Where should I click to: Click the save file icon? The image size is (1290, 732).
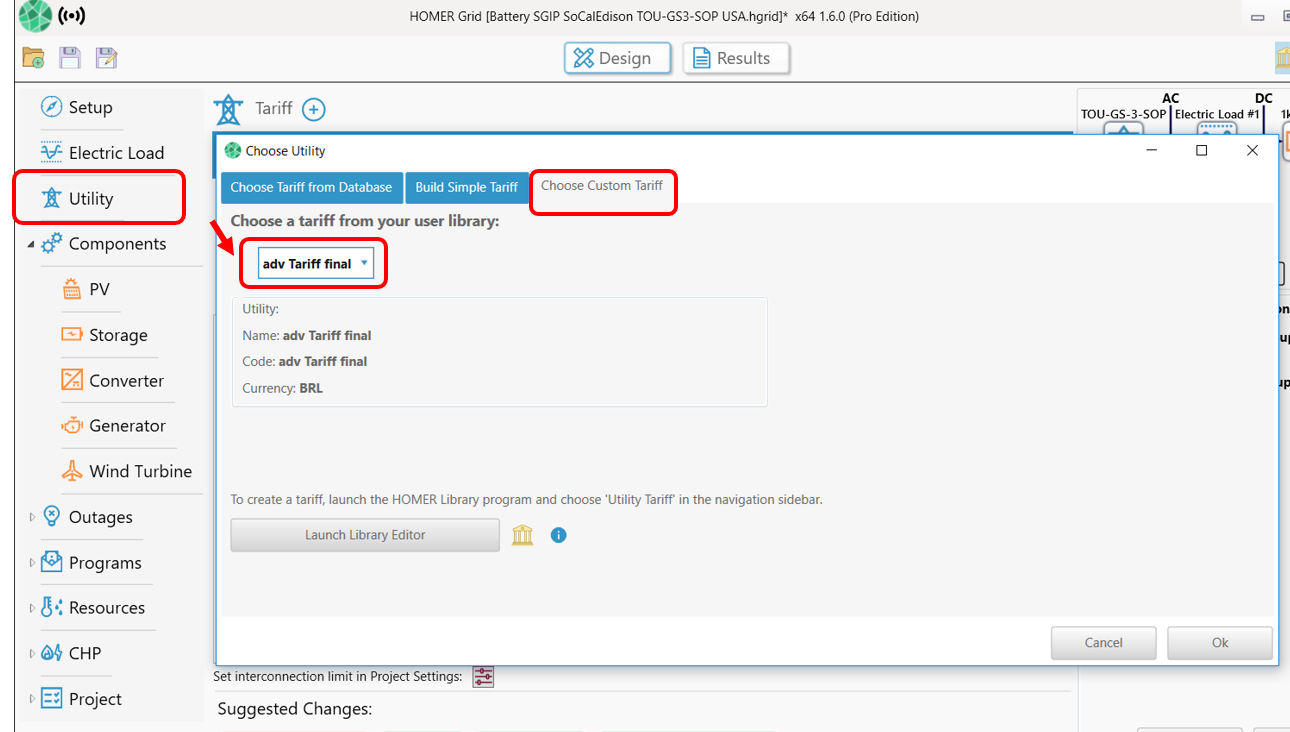coord(70,58)
